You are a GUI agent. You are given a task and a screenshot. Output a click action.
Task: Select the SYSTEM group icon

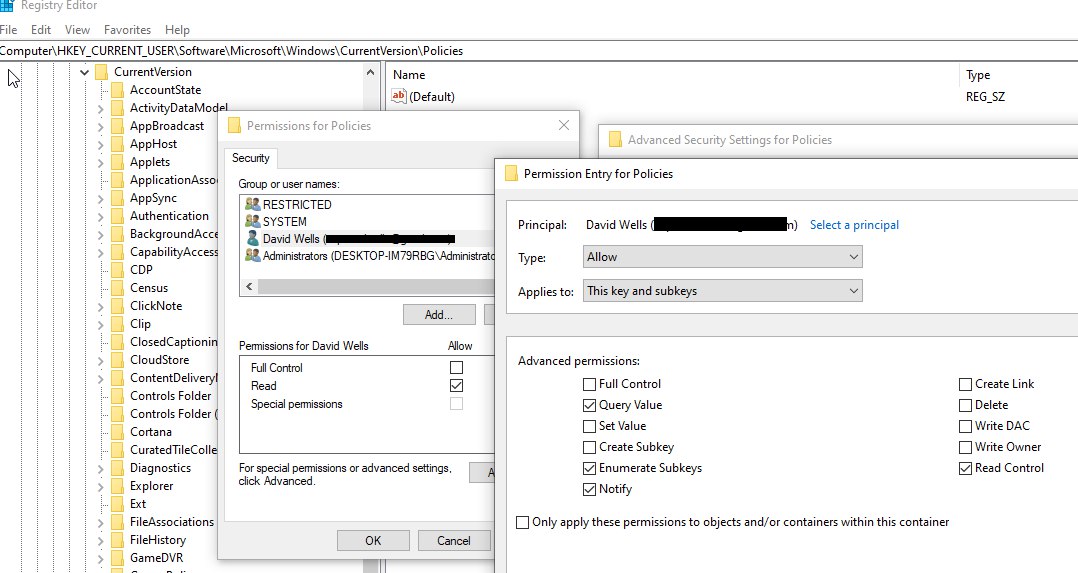252,221
